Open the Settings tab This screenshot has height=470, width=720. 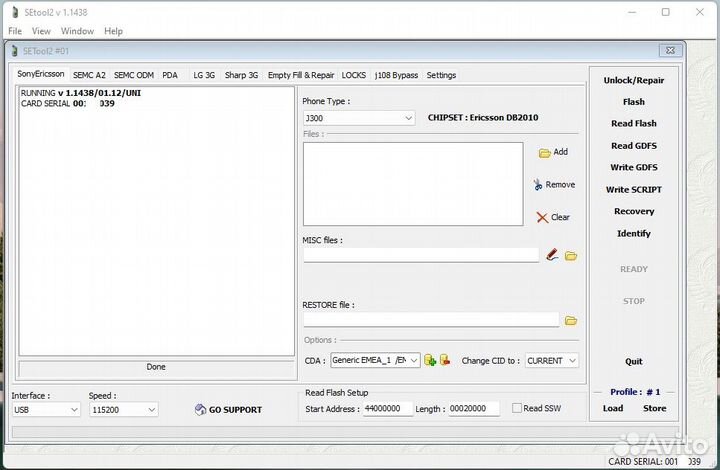[x=441, y=75]
